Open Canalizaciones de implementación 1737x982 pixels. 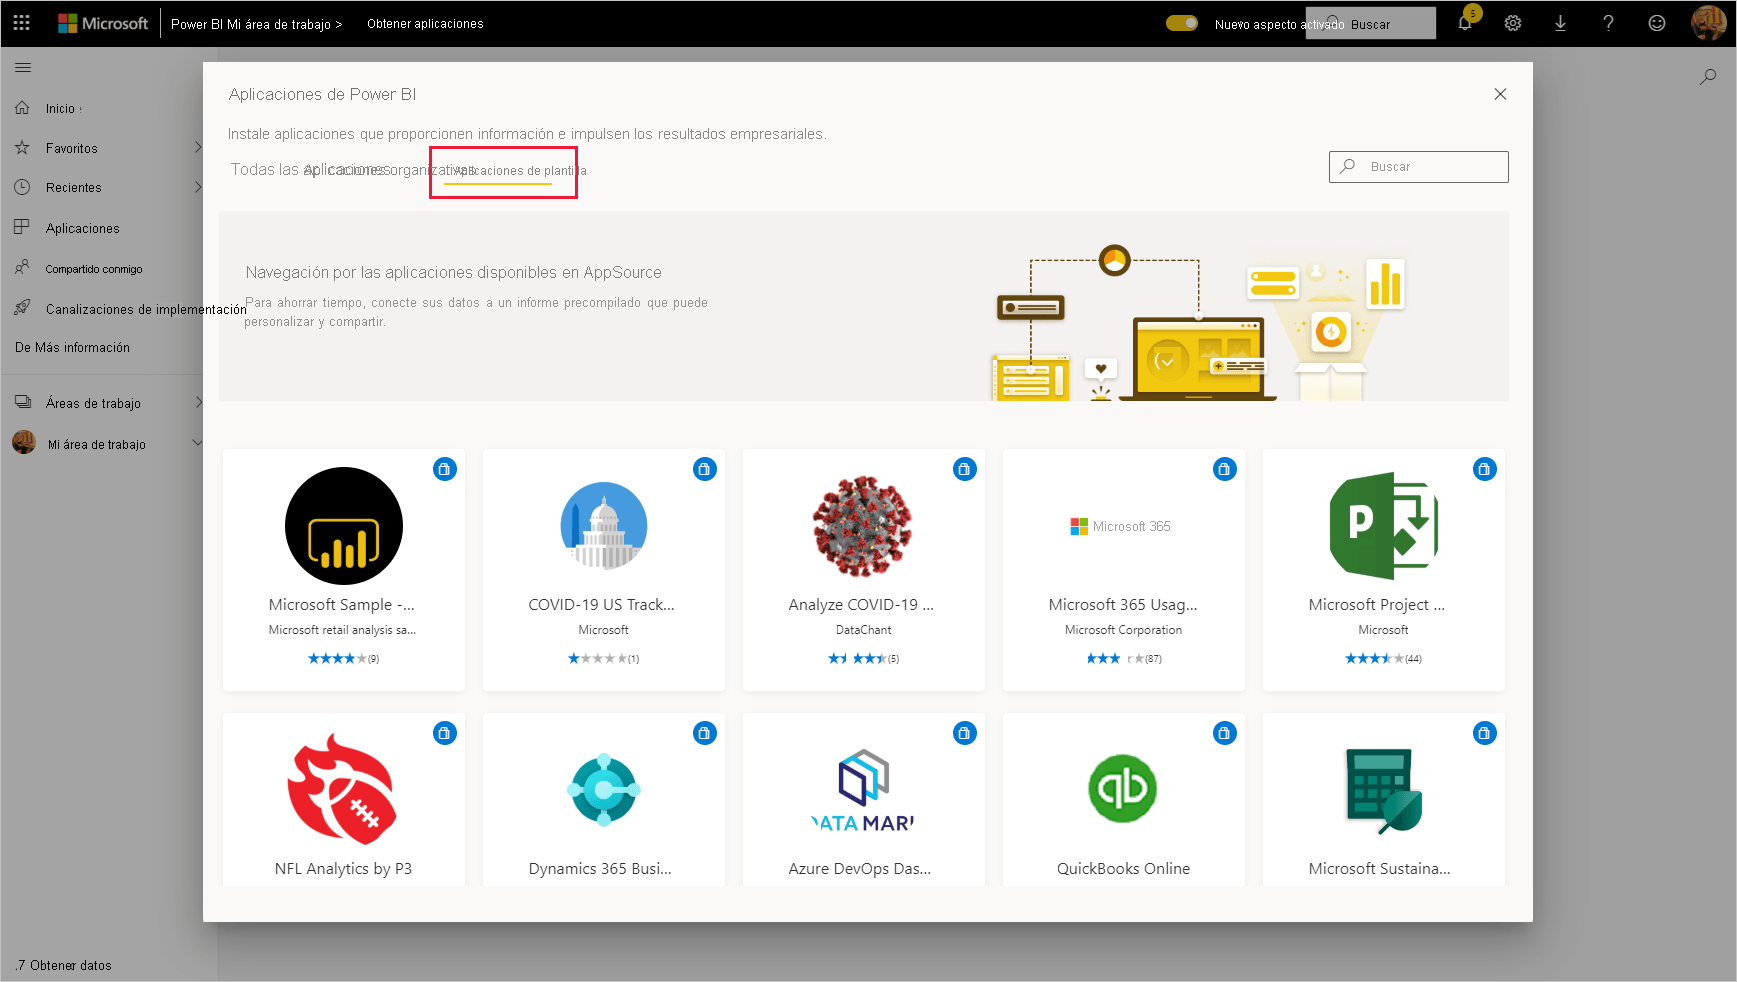146,309
